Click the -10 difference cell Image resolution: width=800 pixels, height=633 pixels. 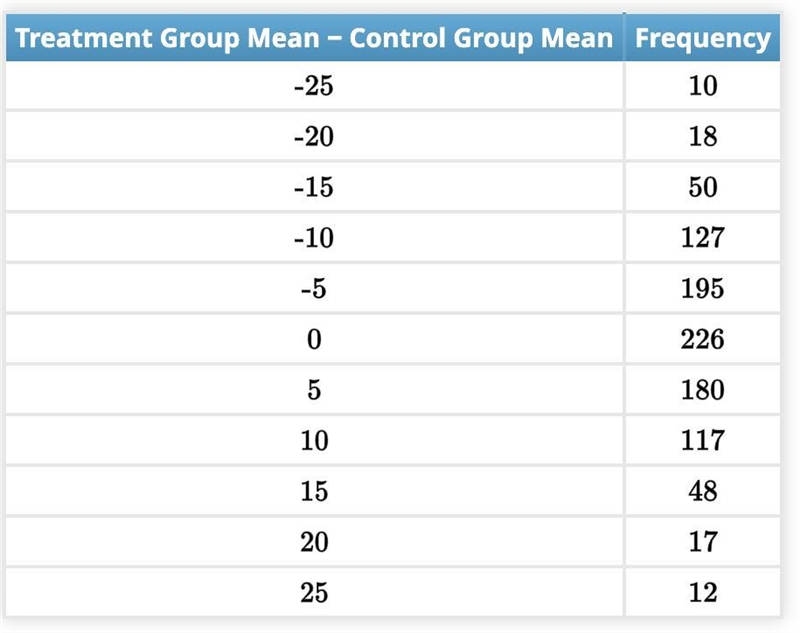pos(314,238)
